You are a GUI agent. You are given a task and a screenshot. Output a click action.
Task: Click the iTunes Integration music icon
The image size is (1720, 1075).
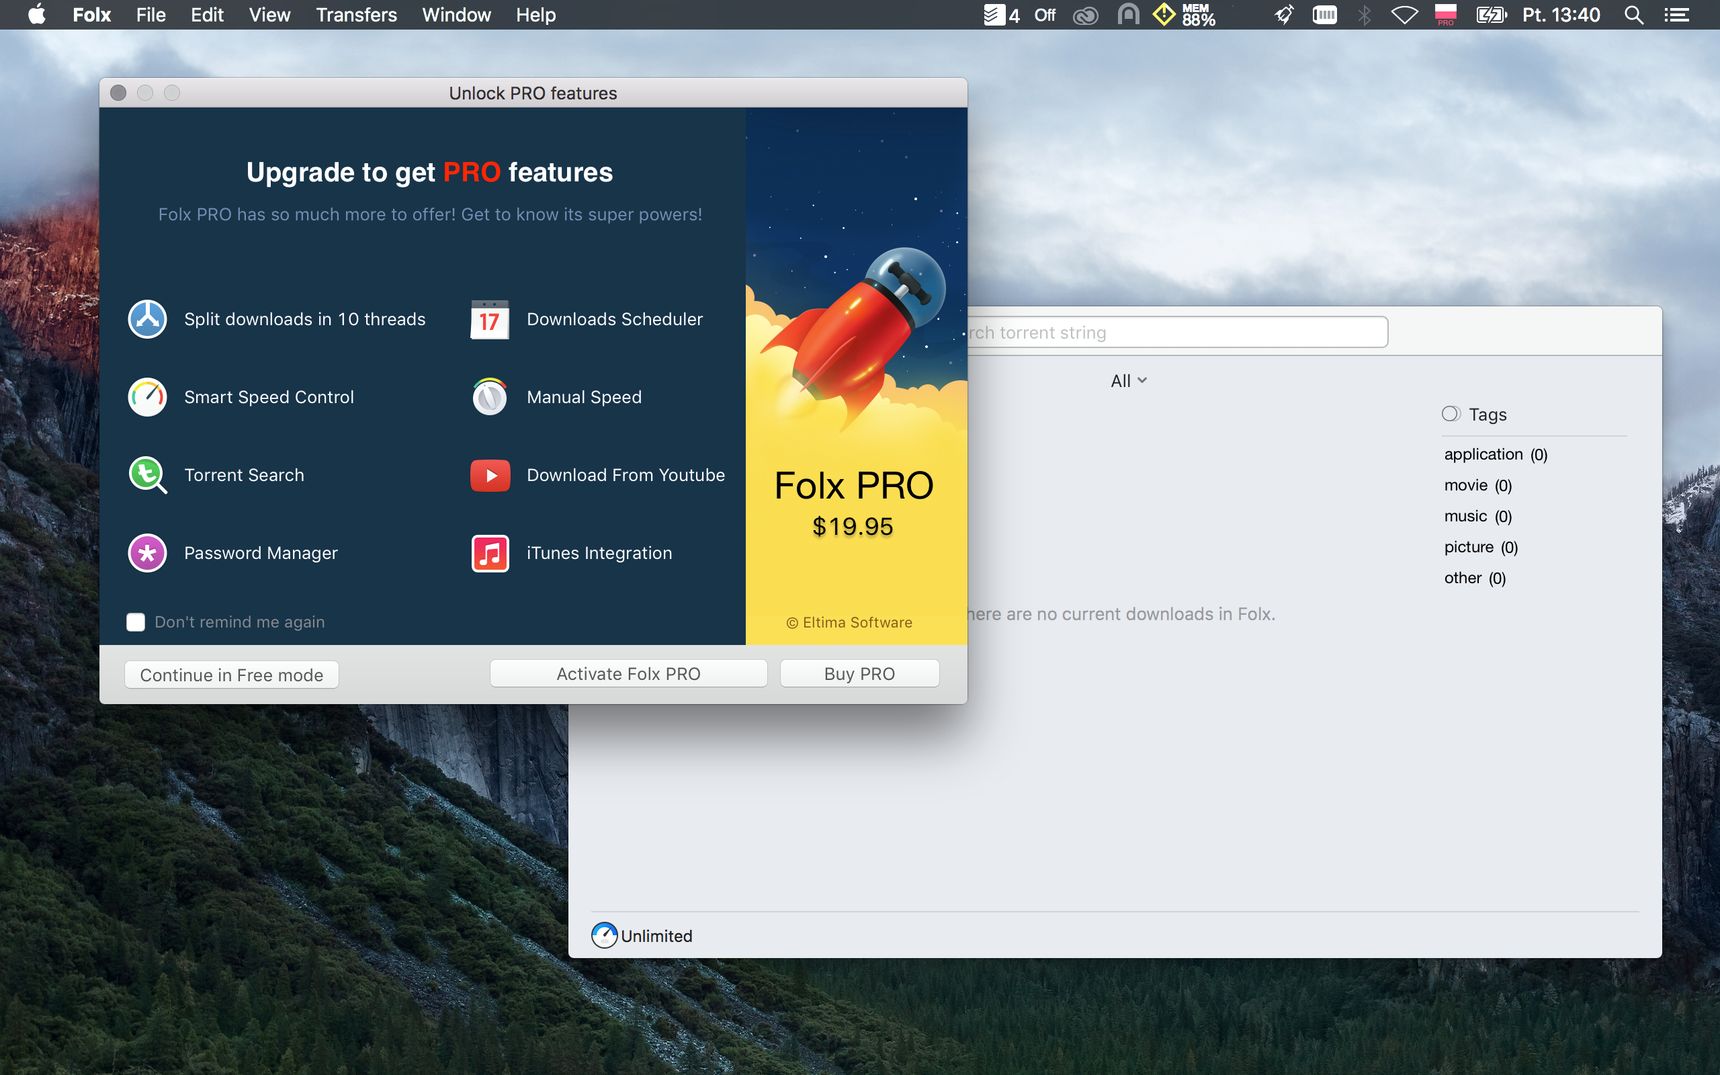(490, 553)
